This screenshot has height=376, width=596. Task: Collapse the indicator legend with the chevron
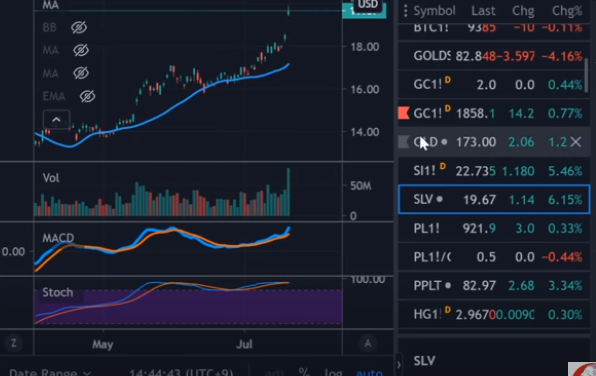56,120
